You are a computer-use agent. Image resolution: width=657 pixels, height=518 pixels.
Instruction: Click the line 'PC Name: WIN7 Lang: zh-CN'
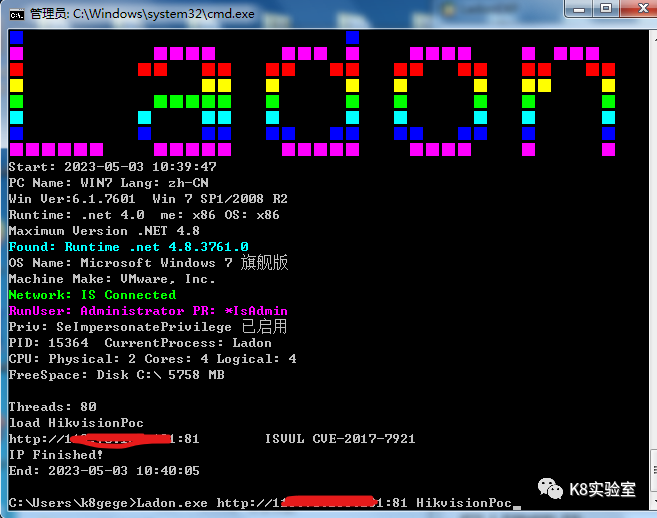click(x=108, y=183)
